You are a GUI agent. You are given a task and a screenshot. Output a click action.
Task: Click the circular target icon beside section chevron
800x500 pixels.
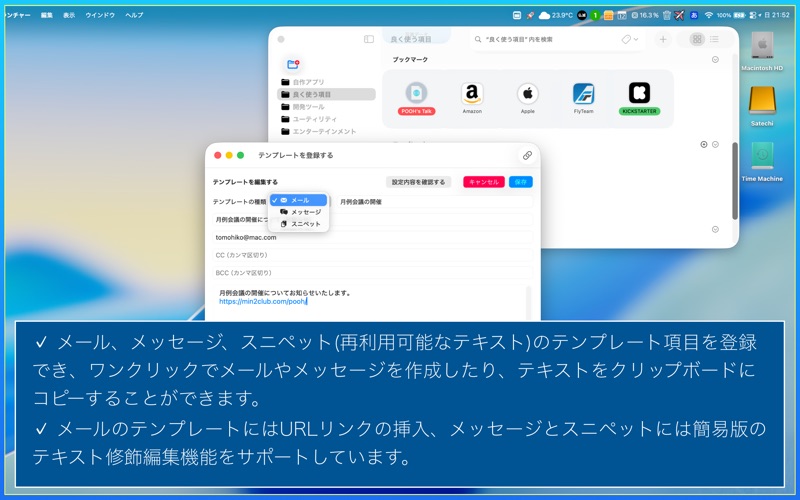click(704, 144)
